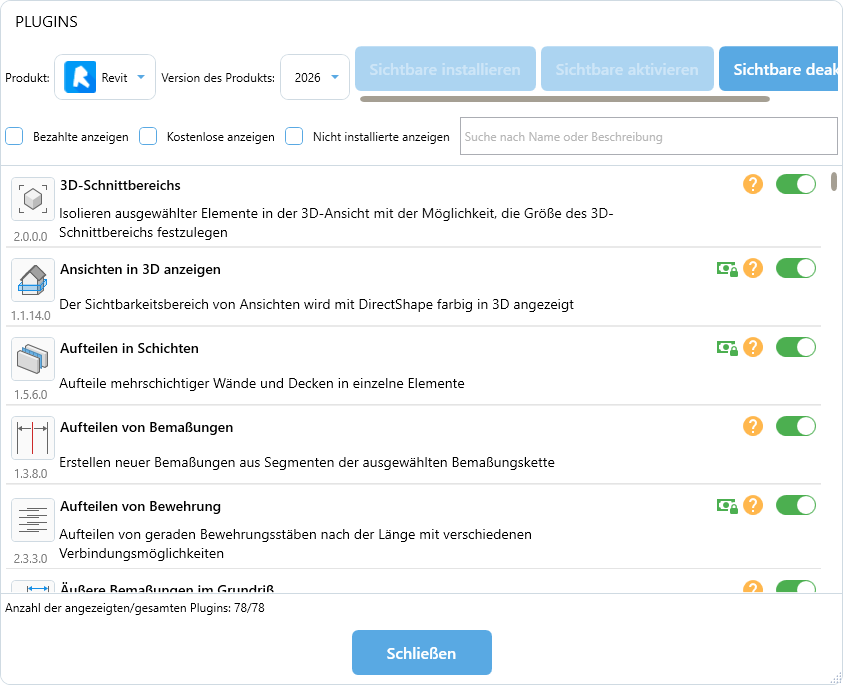Click the Aufteilen von Bewehrung icon
The width and height of the screenshot is (843, 685).
33,520
